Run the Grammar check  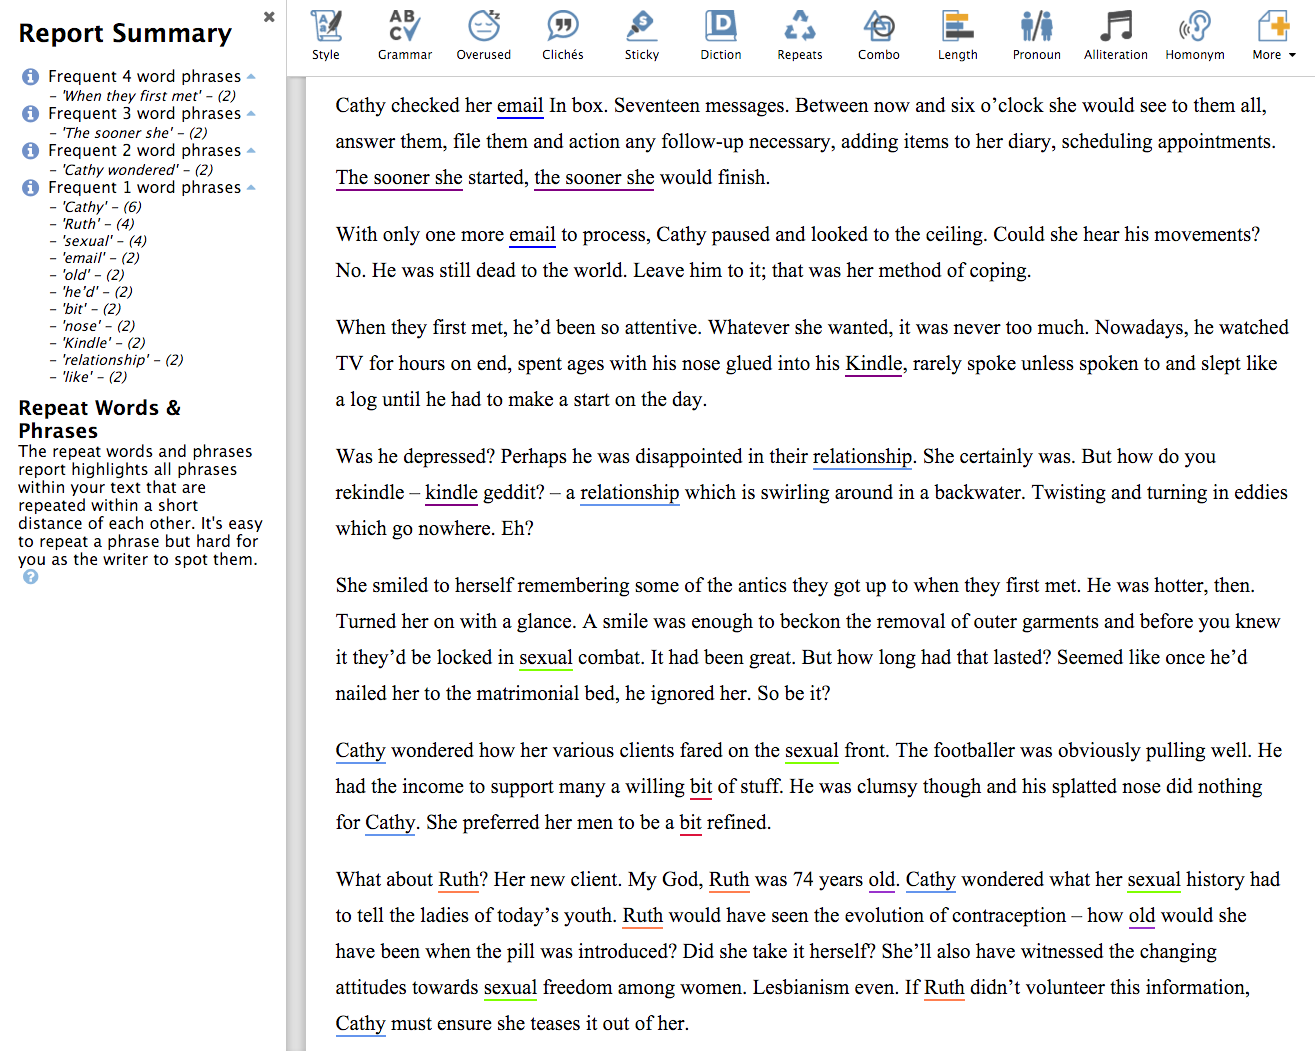pyautogui.click(x=404, y=35)
